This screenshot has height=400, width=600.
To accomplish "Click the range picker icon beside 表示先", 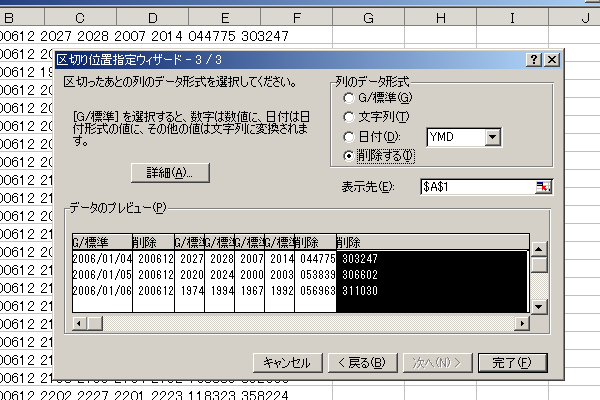I will tap(543, 187).
